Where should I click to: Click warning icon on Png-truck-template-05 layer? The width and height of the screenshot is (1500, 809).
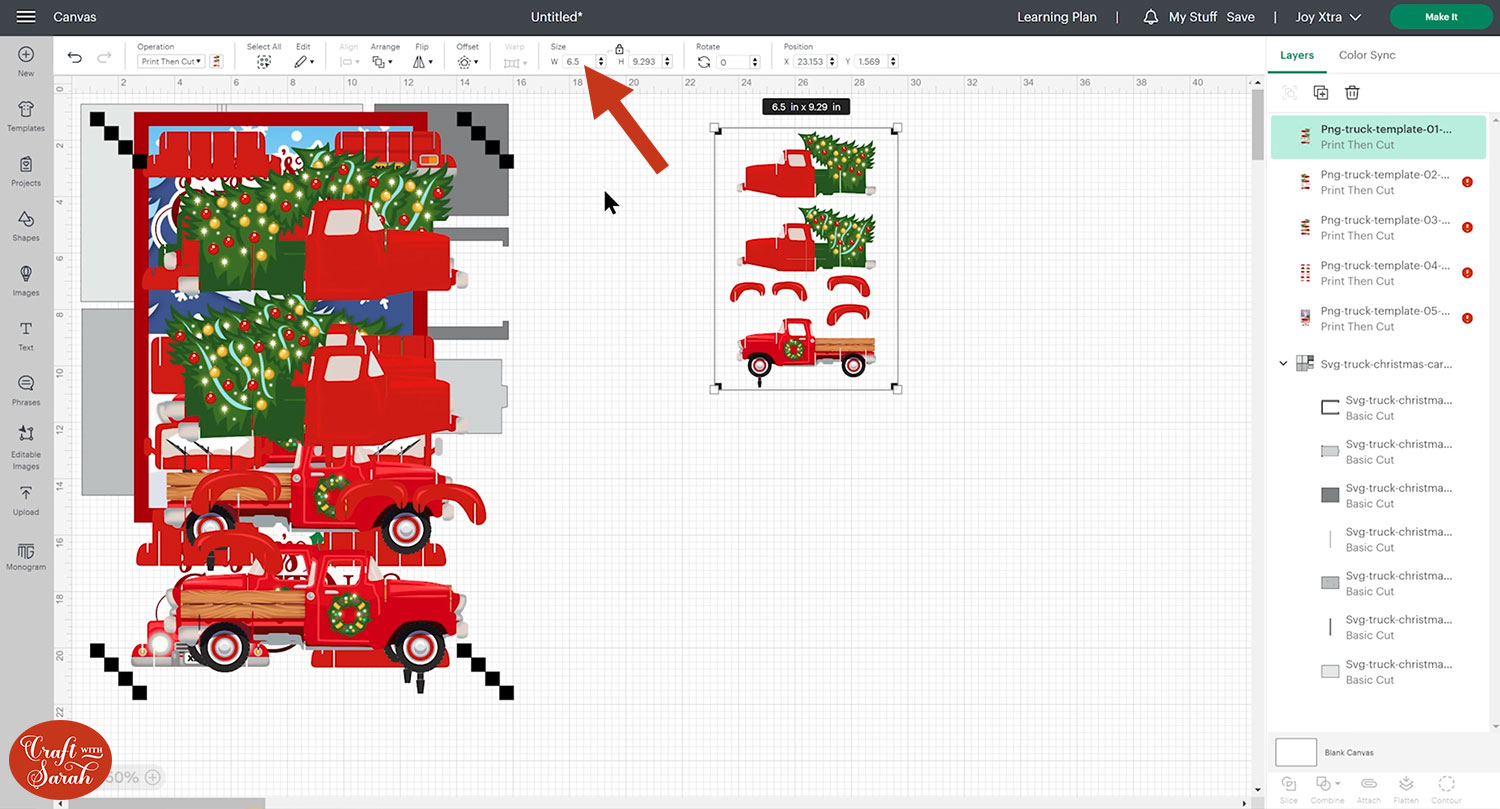coord(1467,318)
